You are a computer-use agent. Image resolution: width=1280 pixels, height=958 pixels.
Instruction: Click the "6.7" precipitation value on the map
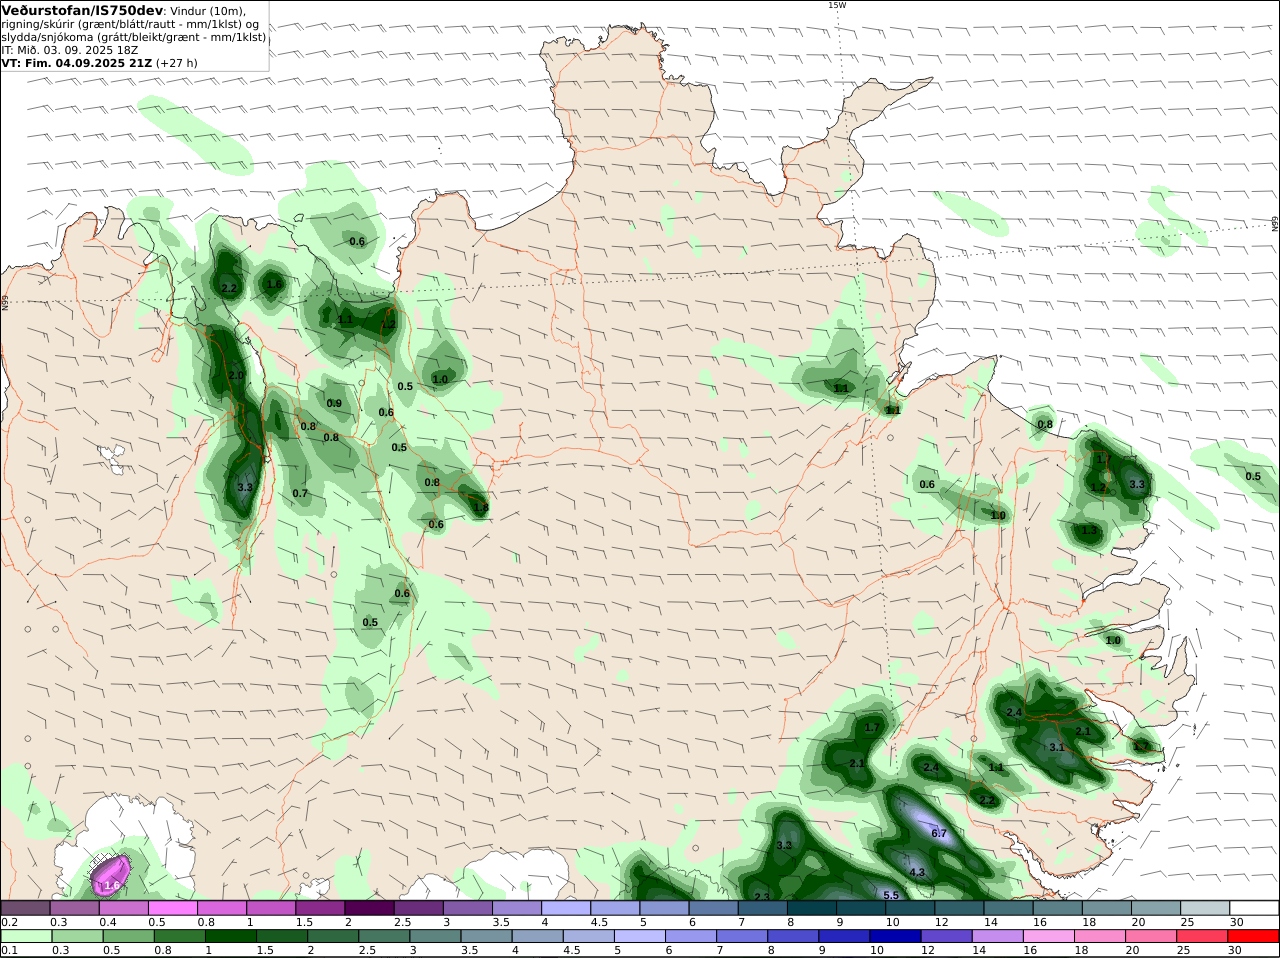coord(939,833)
